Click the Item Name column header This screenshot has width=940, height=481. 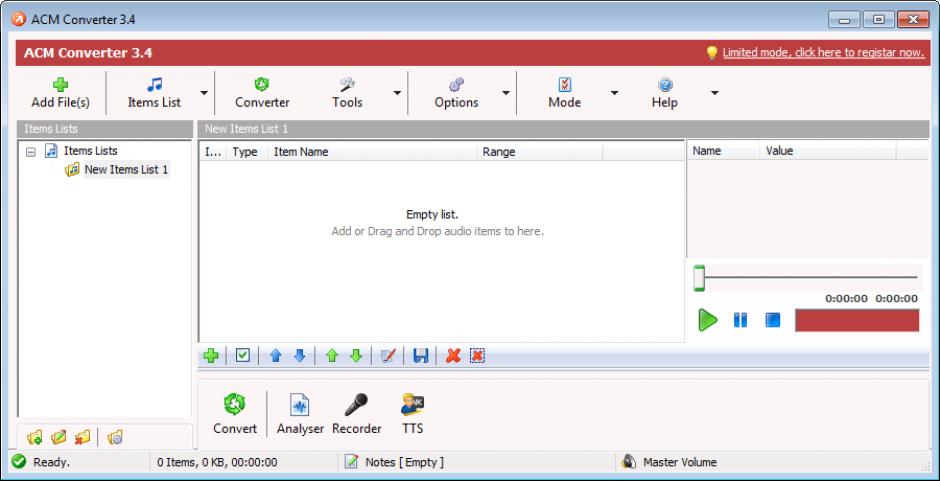[372, 152]
